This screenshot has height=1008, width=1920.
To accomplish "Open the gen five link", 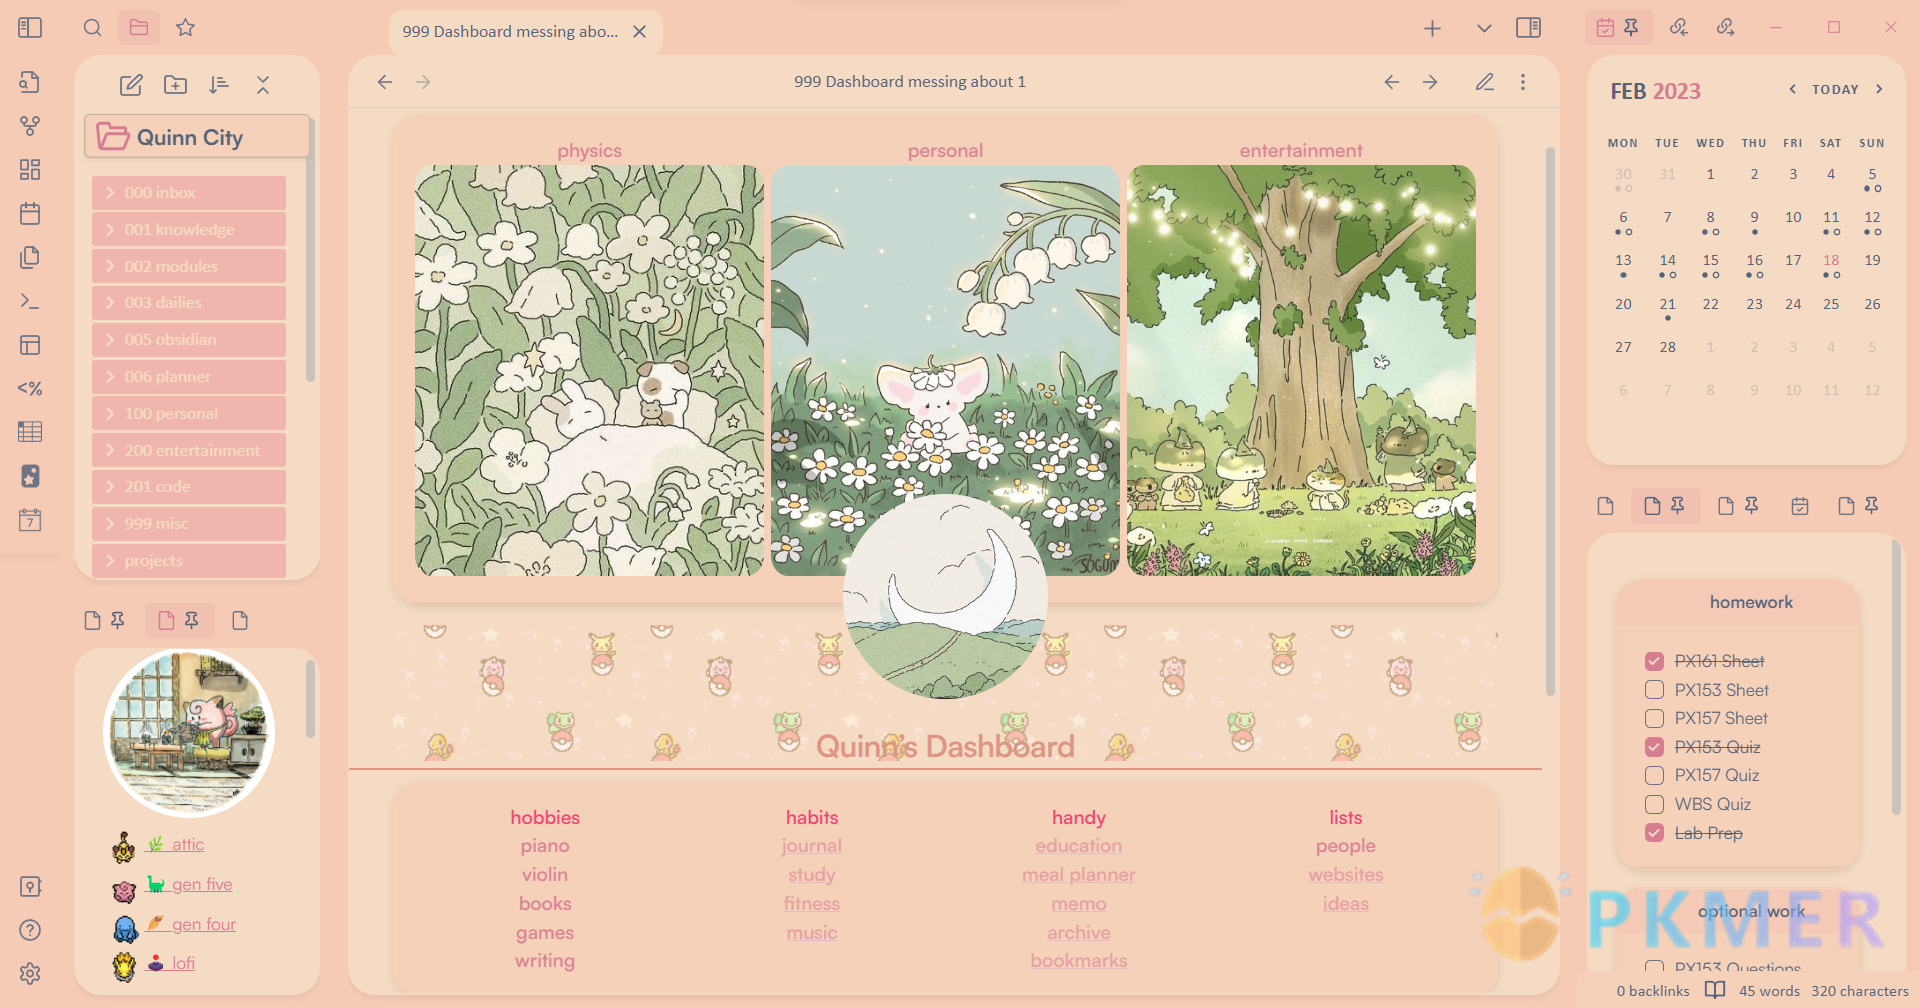I will click(202, 884).
